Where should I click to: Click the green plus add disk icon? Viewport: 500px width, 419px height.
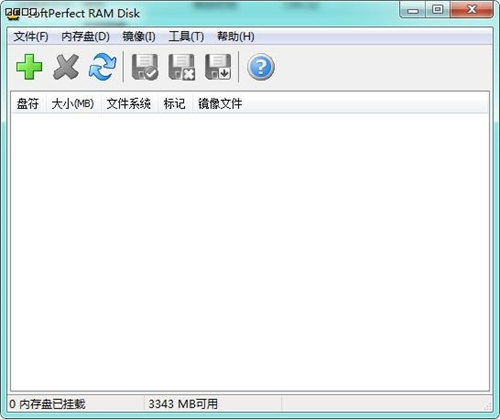click(29, 67)
